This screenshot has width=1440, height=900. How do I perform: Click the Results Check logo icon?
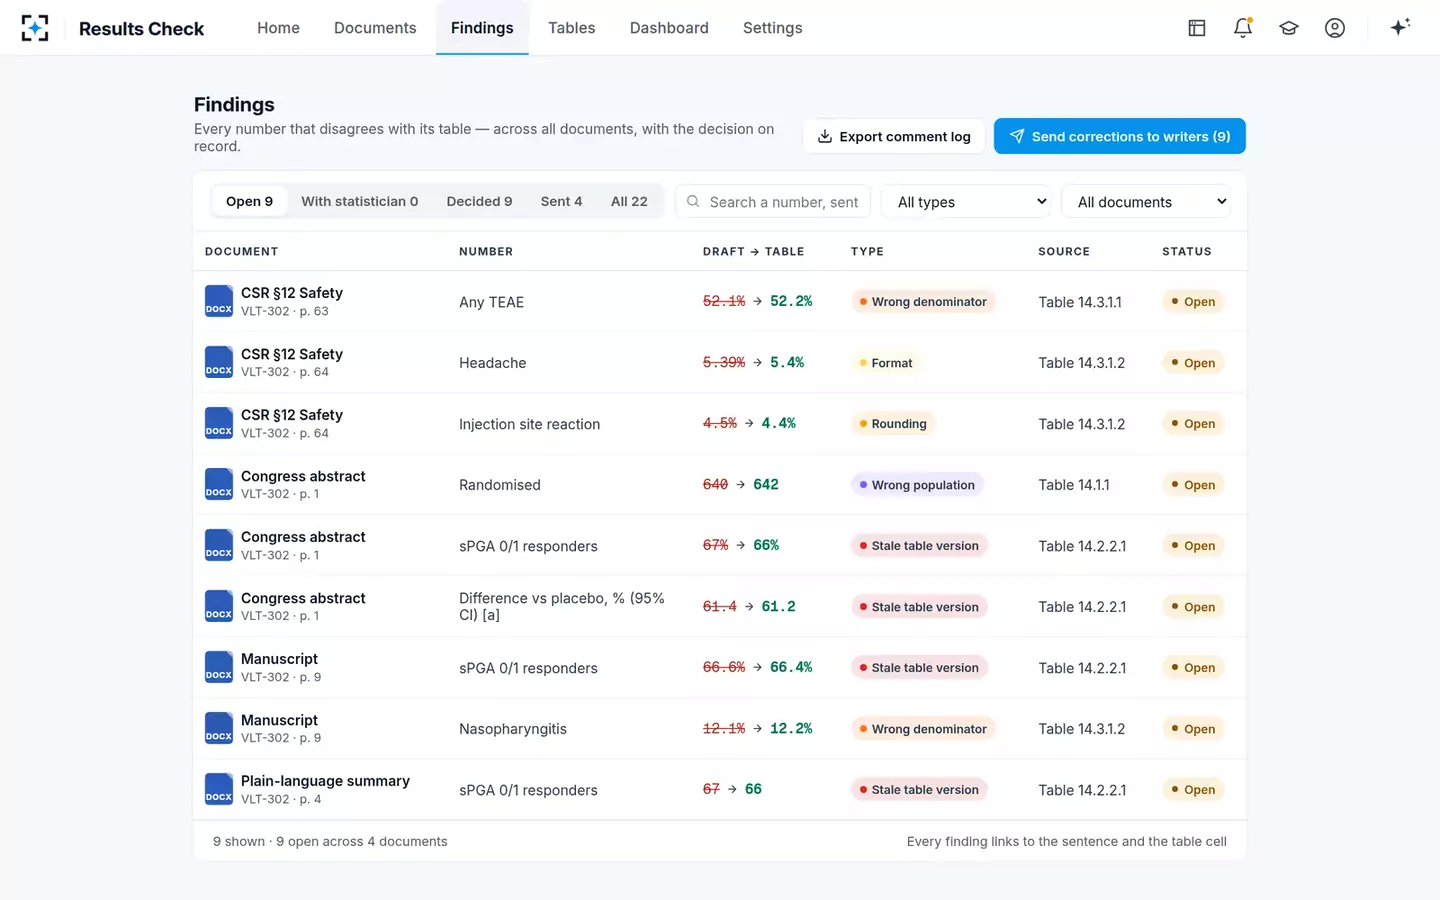click(35, 28)
